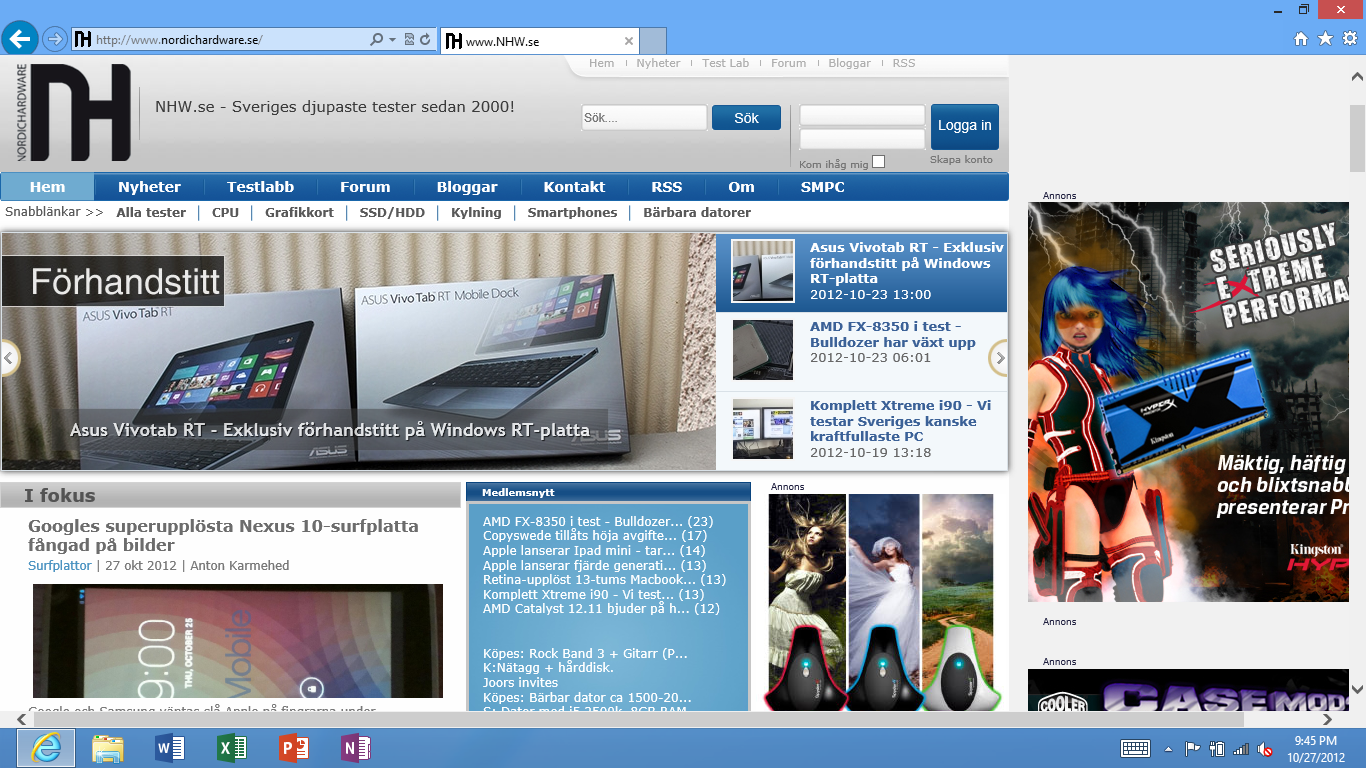Image resolution: width=1366 pixels, height=768 pixels.
Task: Click the Asus Vivotab RT article thumbnail
Action: 763,270
